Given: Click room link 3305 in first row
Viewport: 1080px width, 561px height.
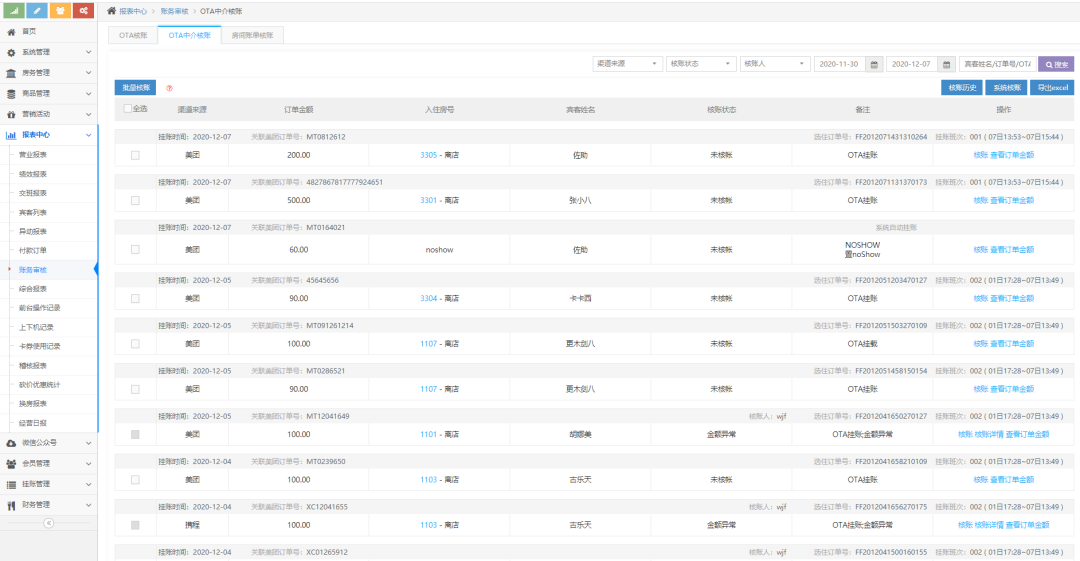Looking at the screenshot, I should coord(428,155).
